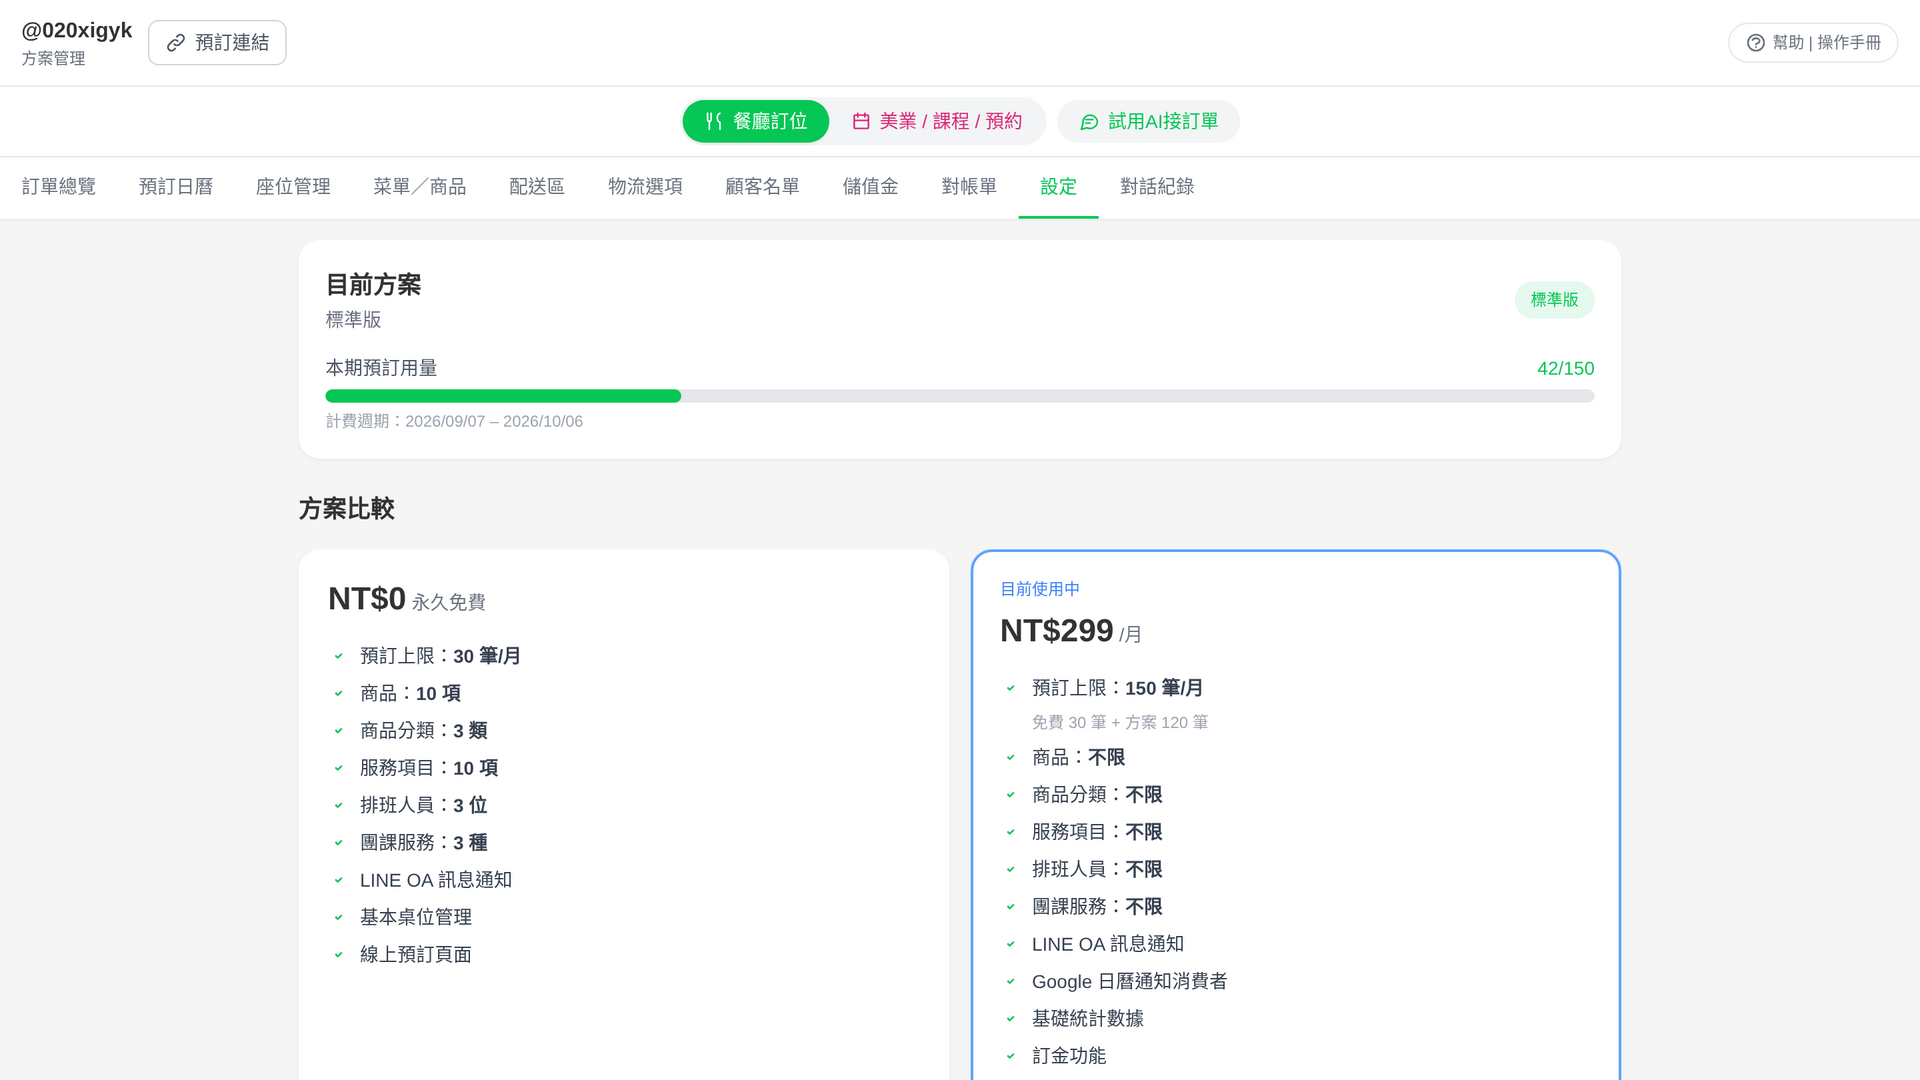Click the NT$0 永久免費 plan price

(406, 599)
